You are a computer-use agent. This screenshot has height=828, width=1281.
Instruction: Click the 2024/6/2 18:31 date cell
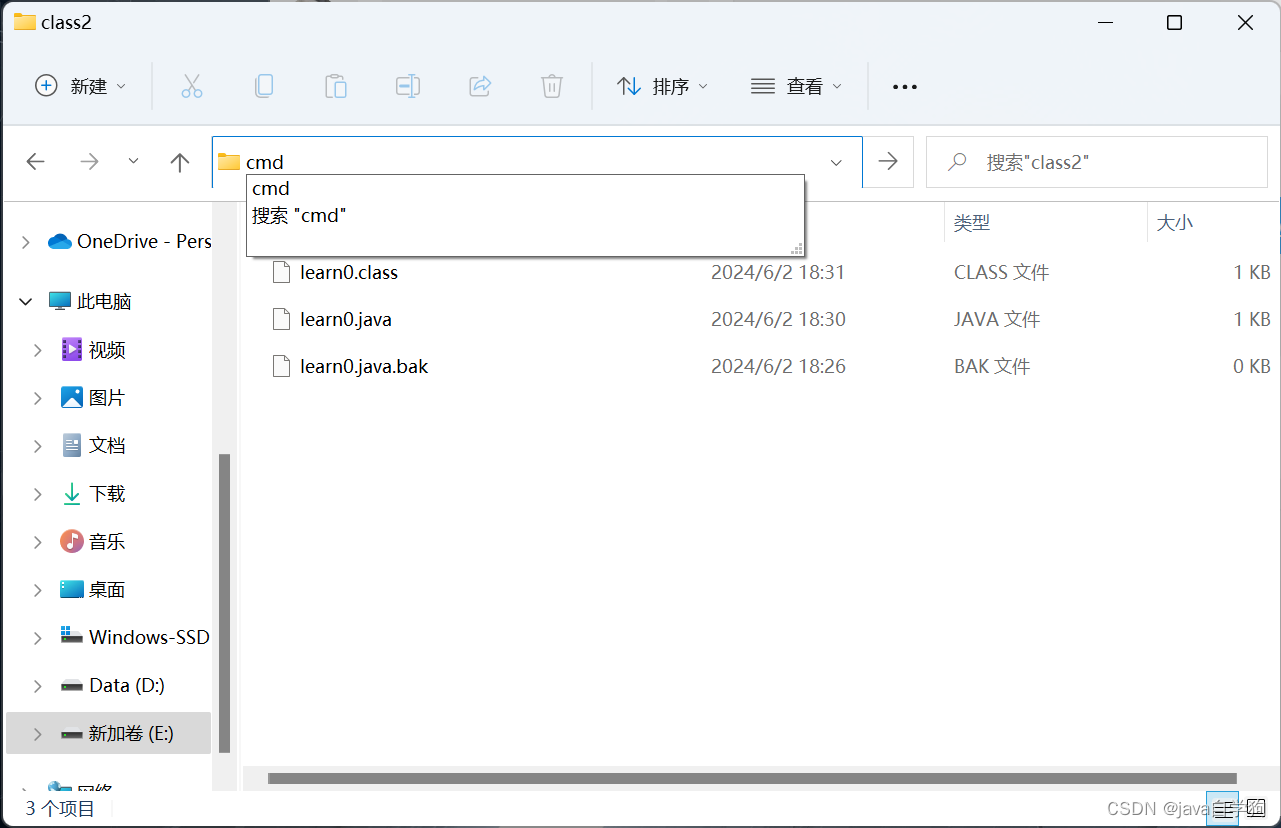tap(778, 272)
